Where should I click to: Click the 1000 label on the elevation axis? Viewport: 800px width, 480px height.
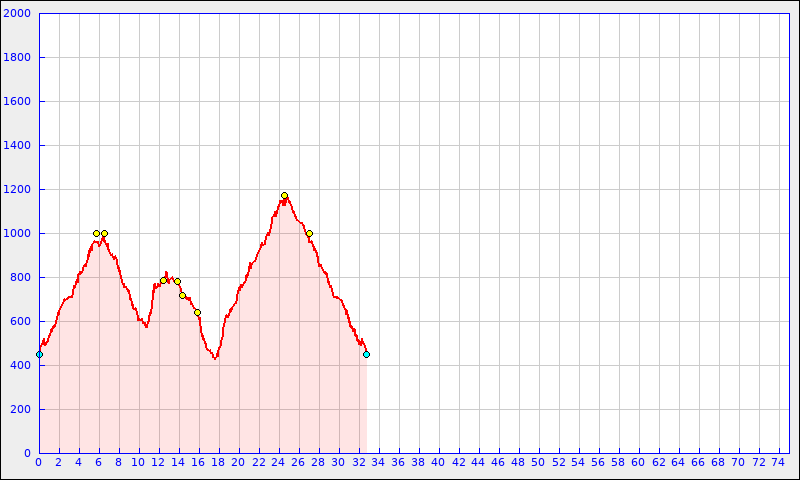(18, 234)
